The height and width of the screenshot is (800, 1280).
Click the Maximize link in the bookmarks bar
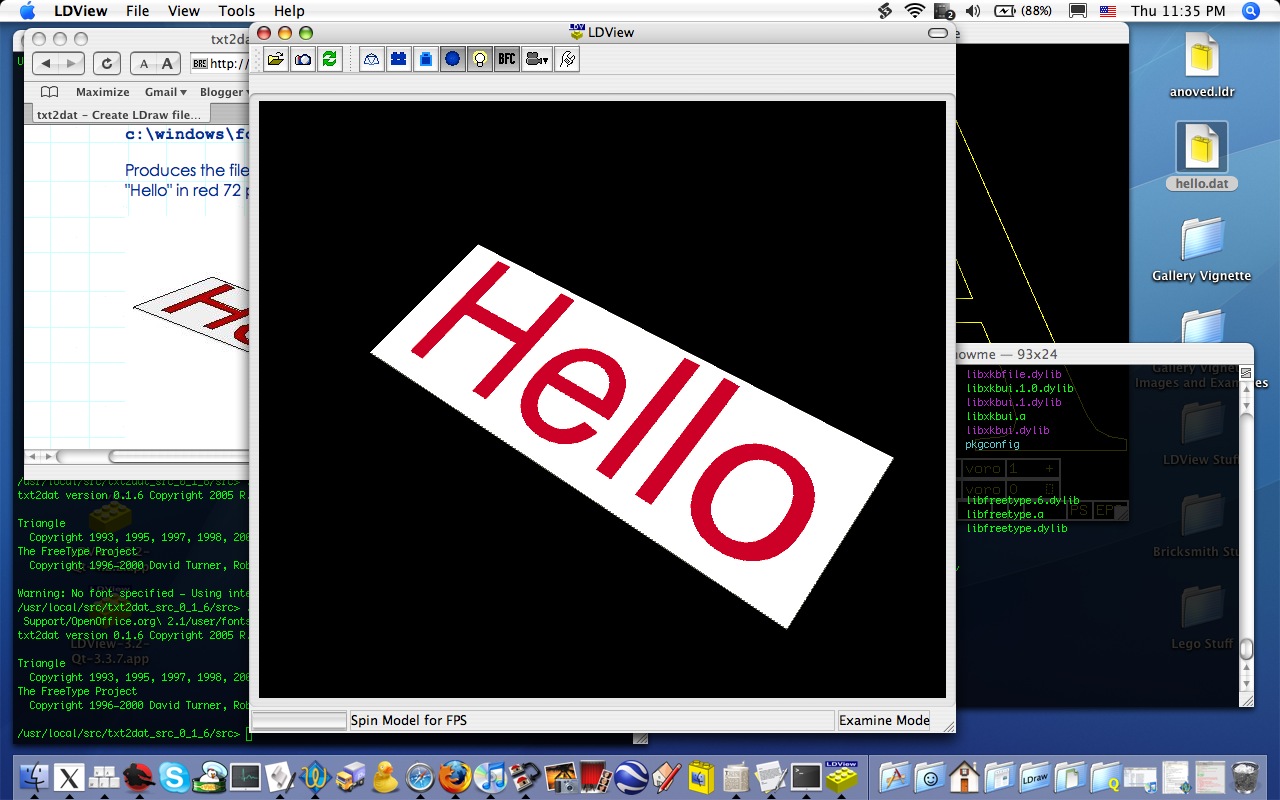coord(103,91)
